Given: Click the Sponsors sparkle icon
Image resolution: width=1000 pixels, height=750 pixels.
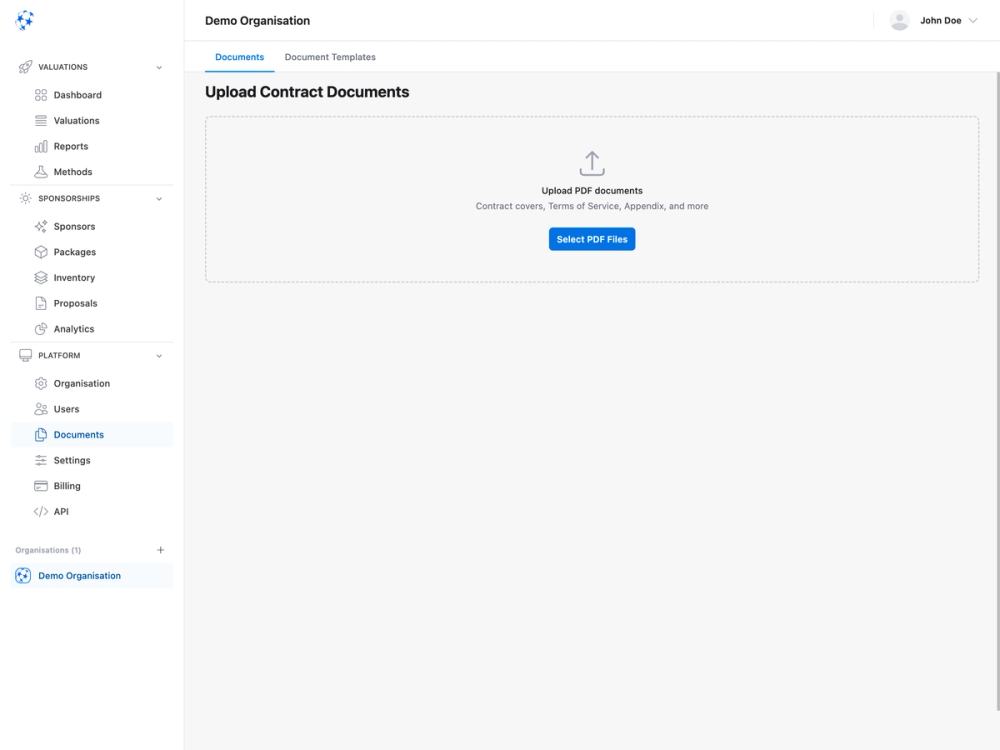Looking at the screenshot, I should (40, 226).
